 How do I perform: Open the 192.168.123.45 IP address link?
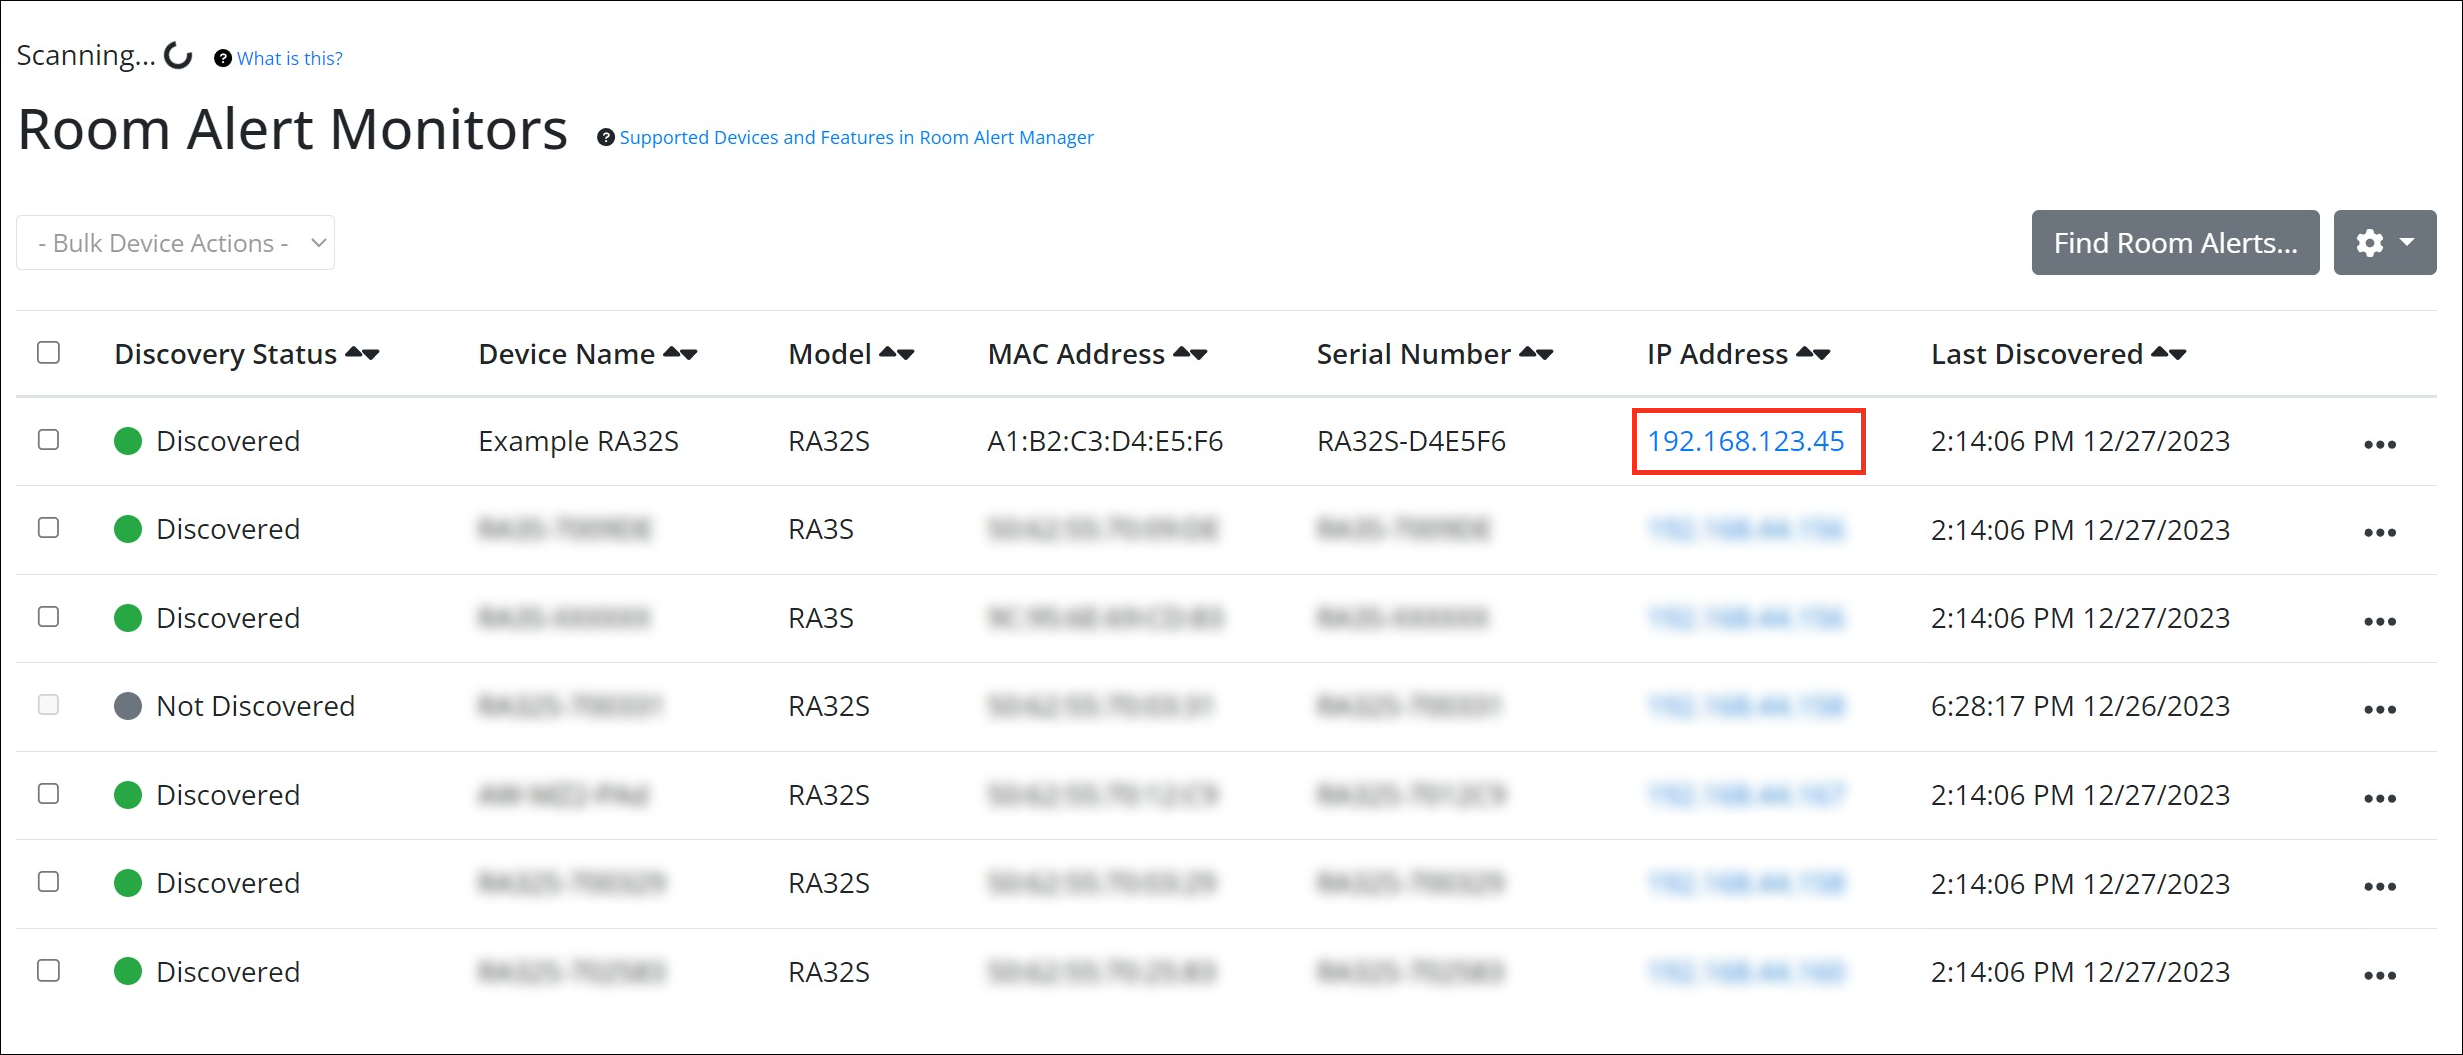tap(1745, 441)
